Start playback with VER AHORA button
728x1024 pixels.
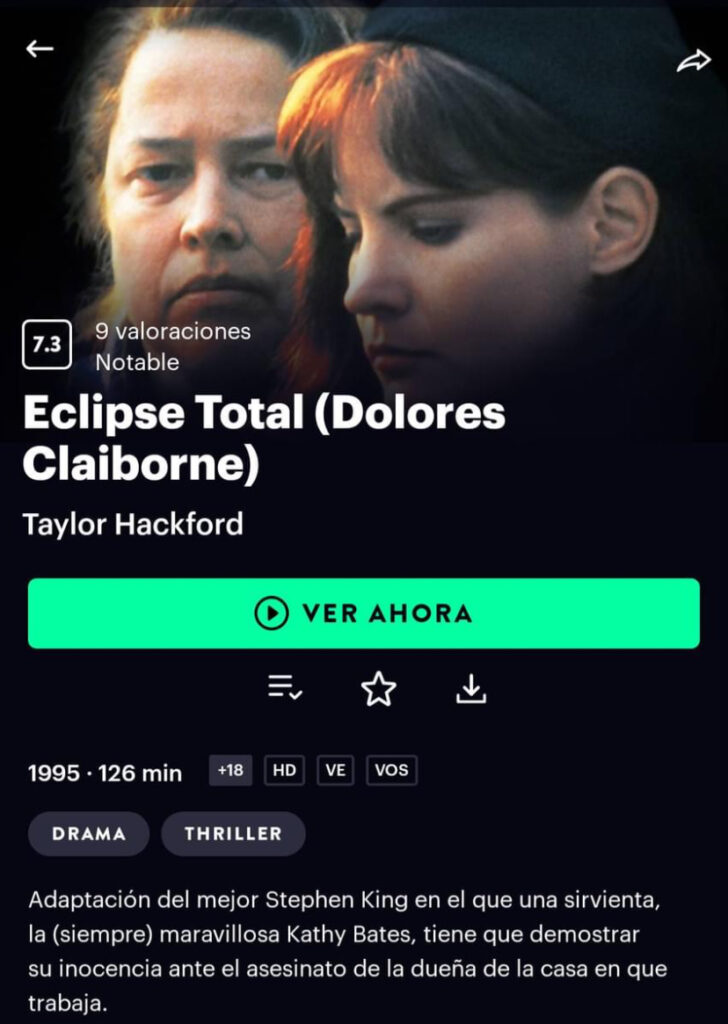(x=364, y=613)
